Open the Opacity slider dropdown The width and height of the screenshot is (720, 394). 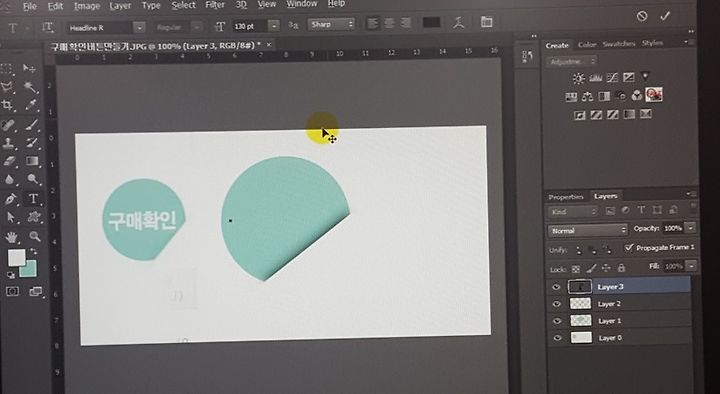point(690,228)
